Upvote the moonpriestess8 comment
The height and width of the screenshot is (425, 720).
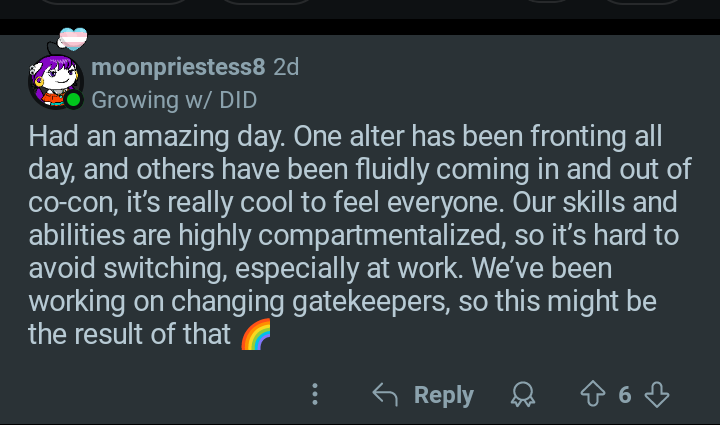596,395
